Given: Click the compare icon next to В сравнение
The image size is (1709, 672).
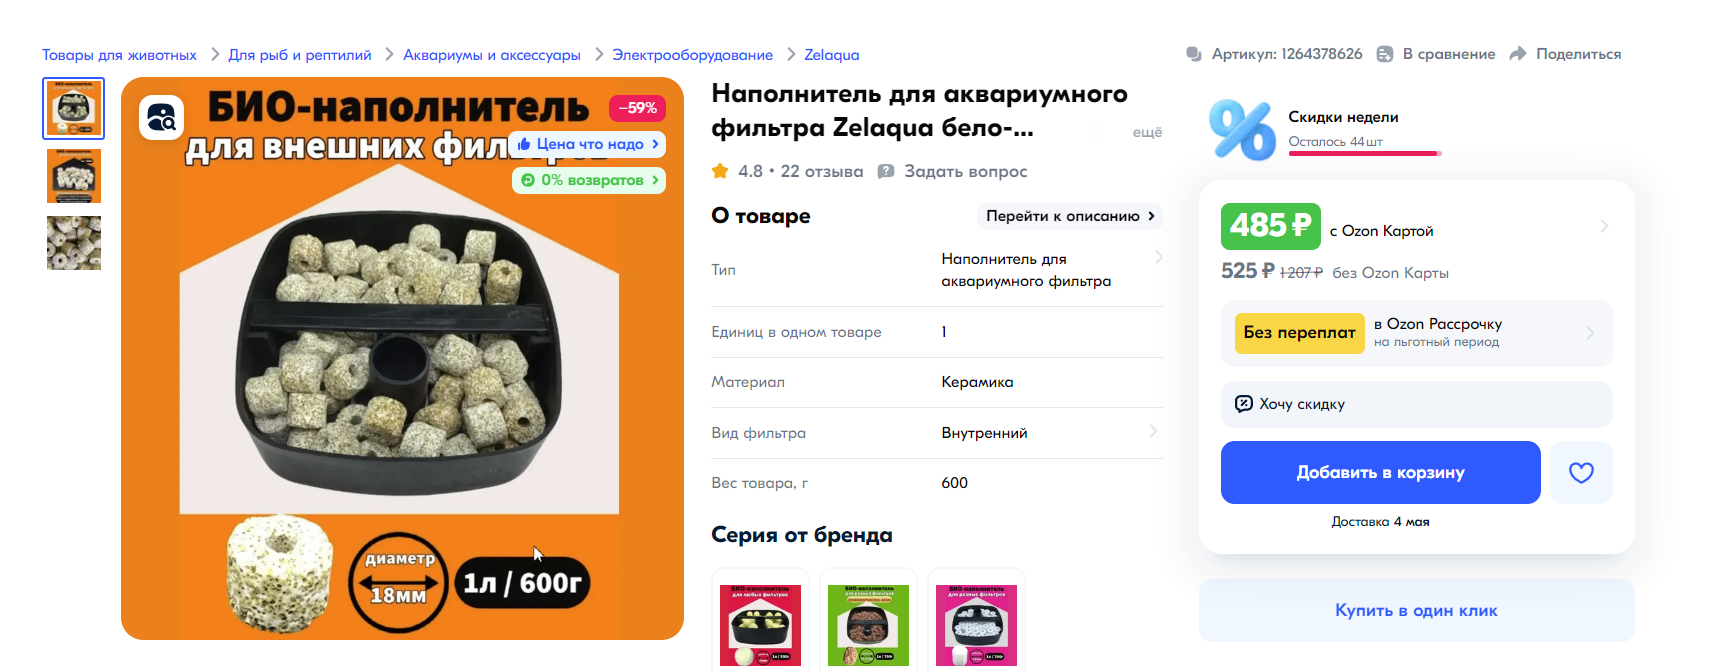Looking at the screenshot, I should click(x=1384, y=54).
